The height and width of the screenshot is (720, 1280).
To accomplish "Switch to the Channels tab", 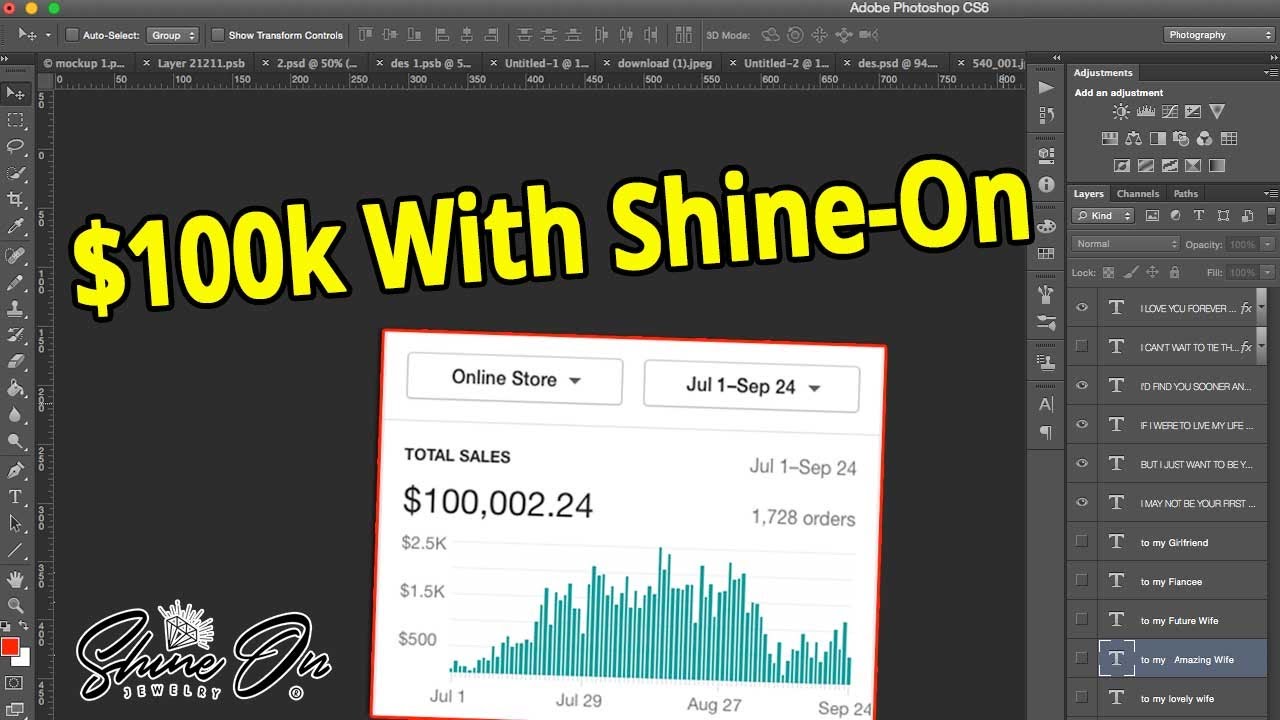I will click(x=1138, y=194).
